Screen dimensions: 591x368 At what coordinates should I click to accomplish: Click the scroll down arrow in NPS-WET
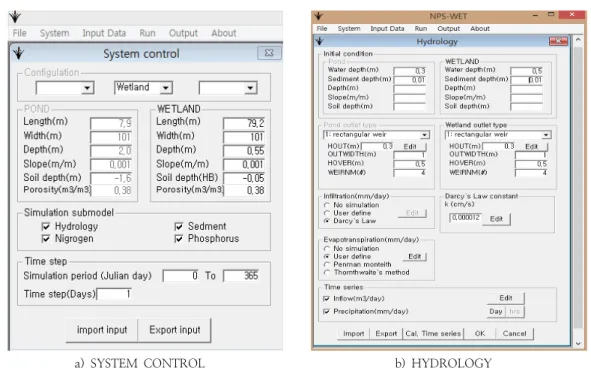pos(578,343)
